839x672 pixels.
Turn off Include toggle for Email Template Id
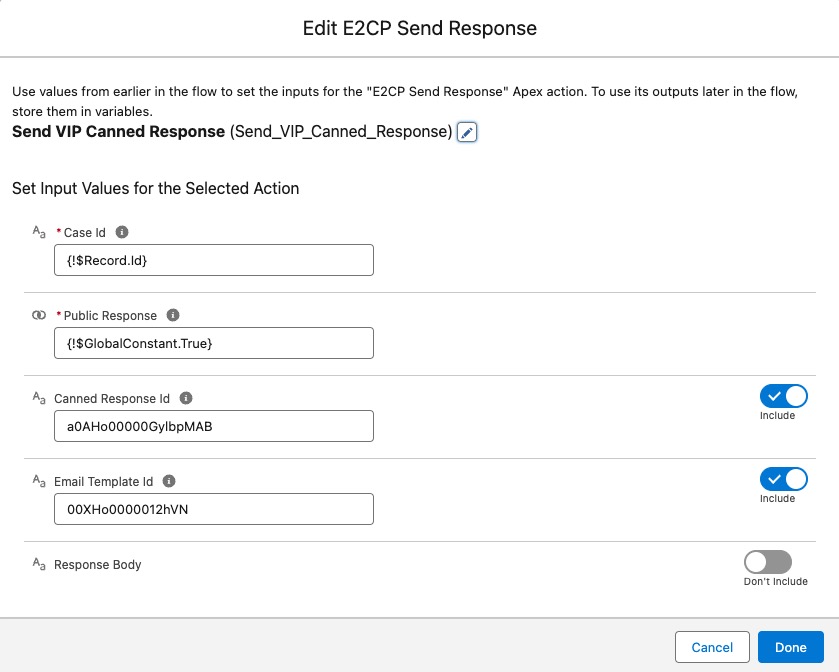783,479
